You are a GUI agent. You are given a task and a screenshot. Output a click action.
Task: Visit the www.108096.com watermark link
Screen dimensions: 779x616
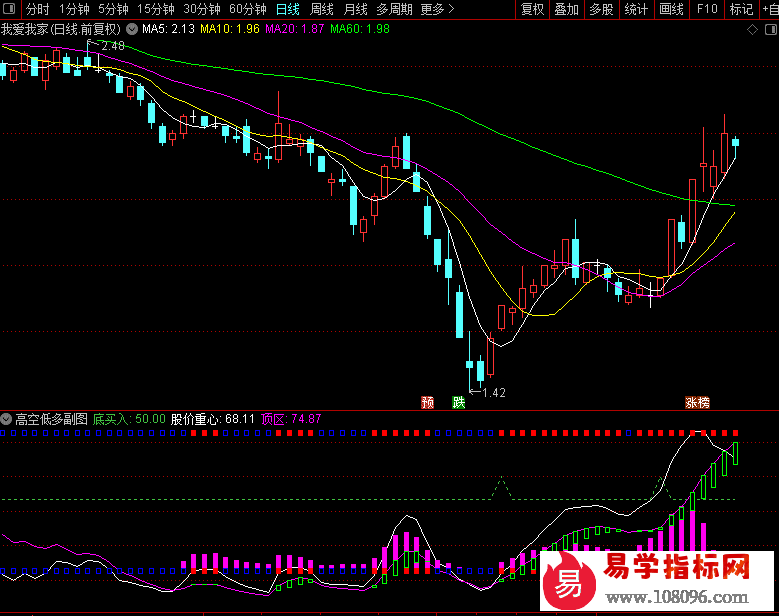(677, 597)
